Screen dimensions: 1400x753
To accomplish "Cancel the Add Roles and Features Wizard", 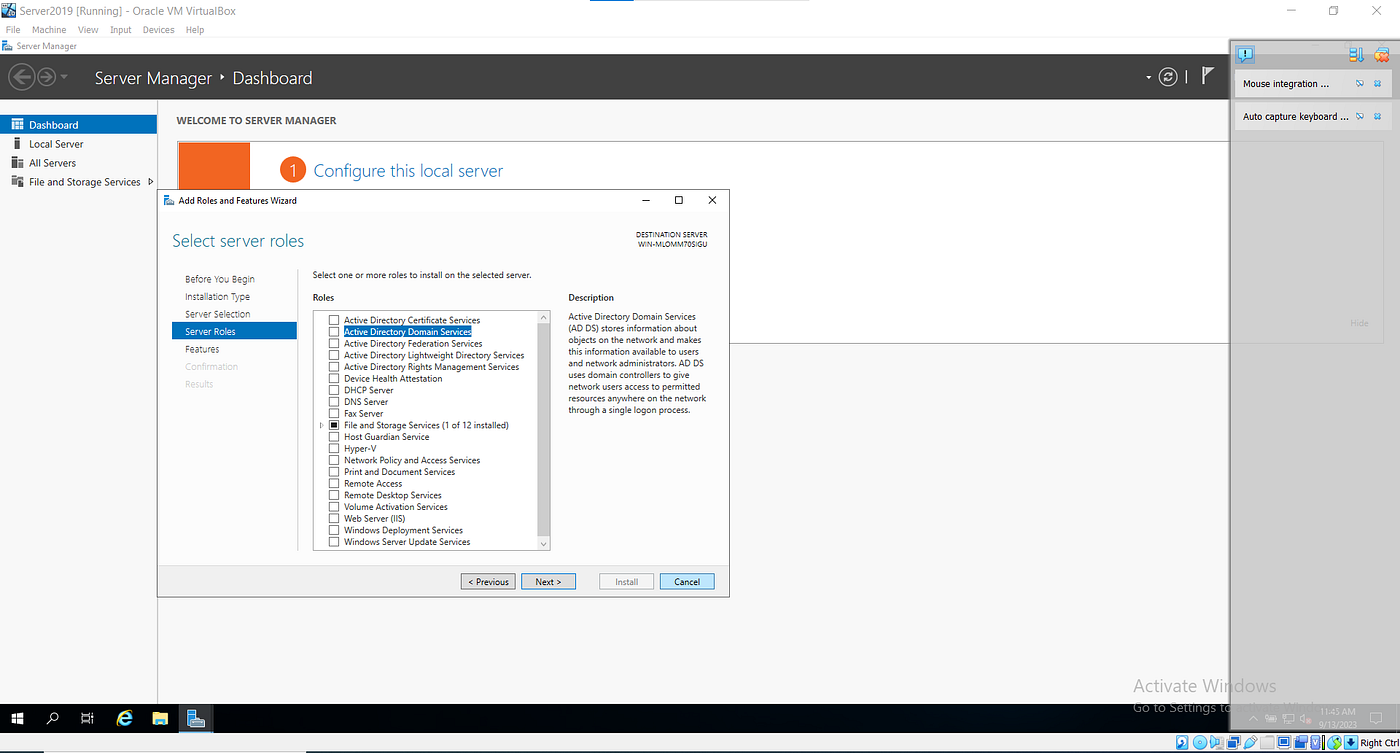I will (x=687, y=581).
